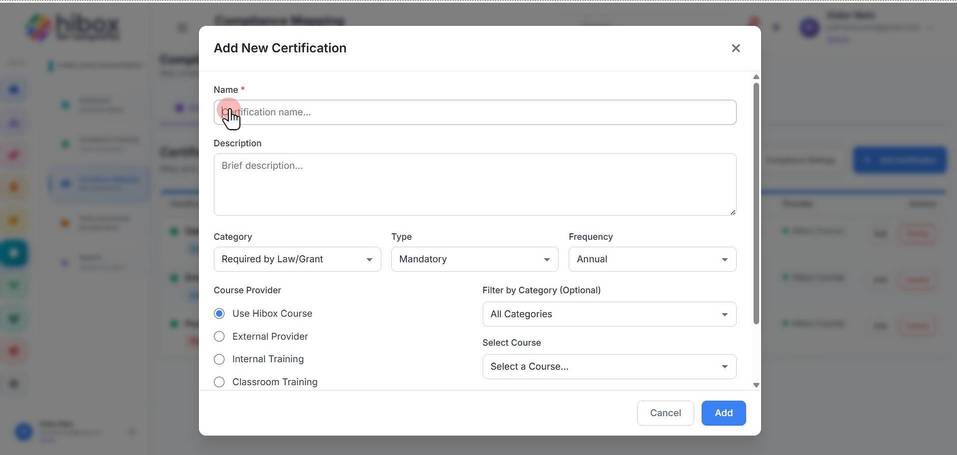Viewport: 957px width, 455px height.
Task: Open the Filter by Category dropdown
Action: coord(609,314)
